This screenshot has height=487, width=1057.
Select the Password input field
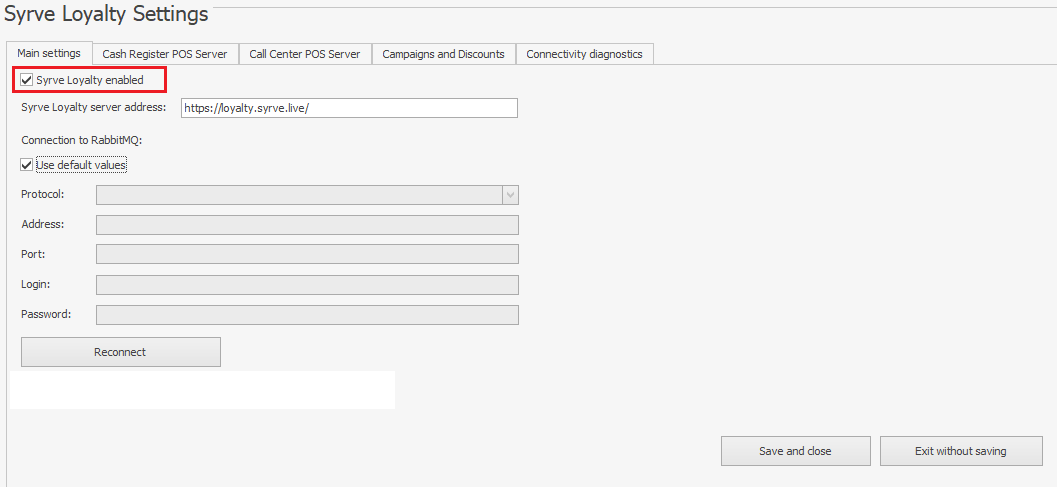pos(307,315)
